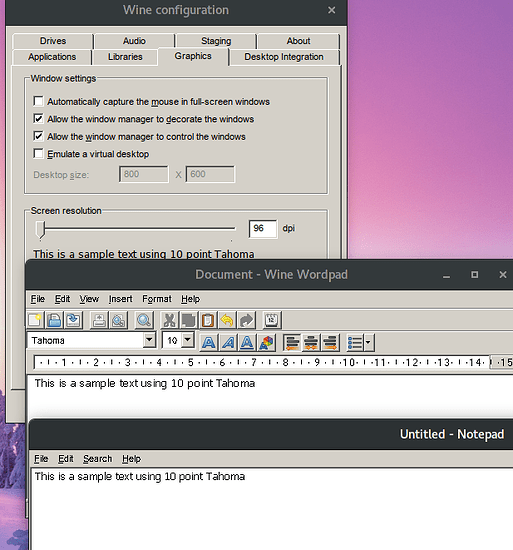The image size is (513, 550).
Task: Expand the Tahoma font name dropdown
Action: 149,340
